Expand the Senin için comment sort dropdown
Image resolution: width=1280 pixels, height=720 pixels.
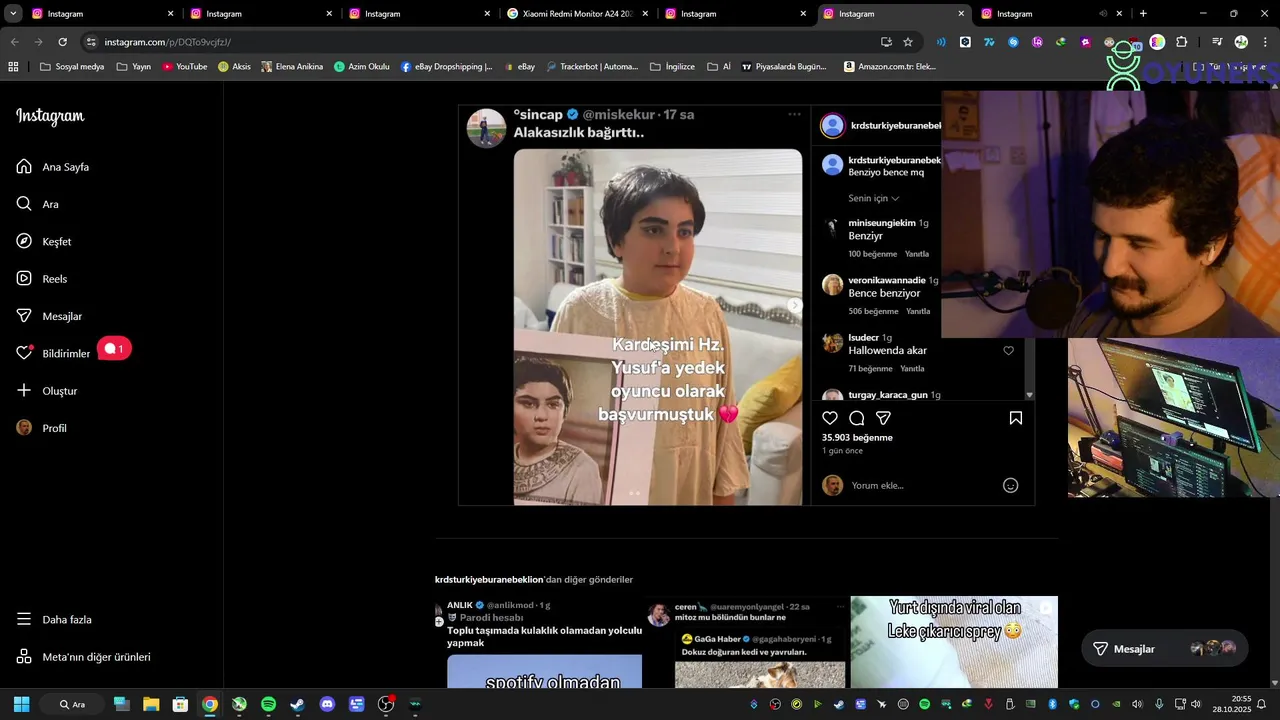[x=873, y=198]
